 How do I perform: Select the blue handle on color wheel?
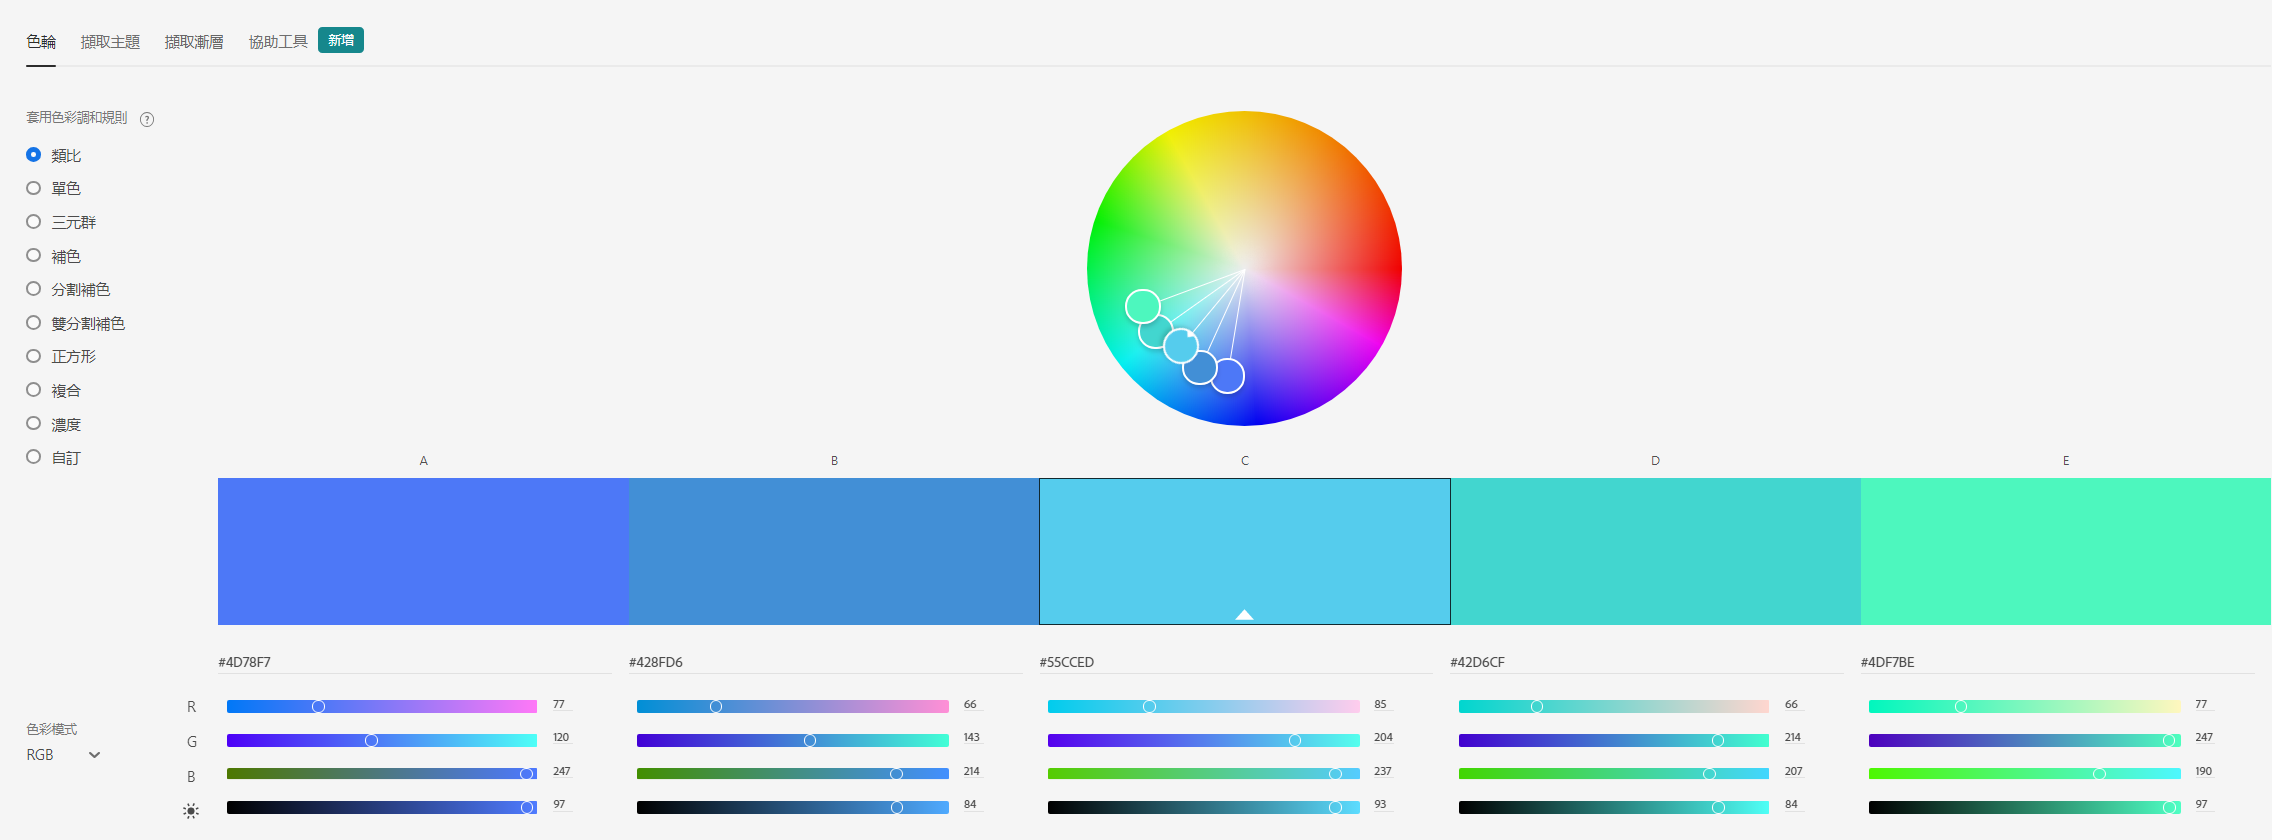pos(1228,376)
